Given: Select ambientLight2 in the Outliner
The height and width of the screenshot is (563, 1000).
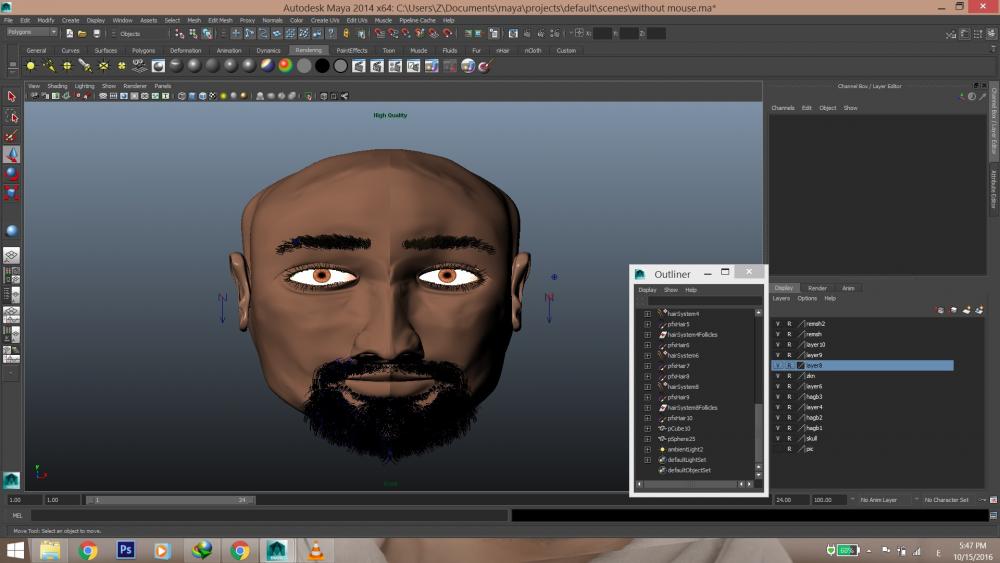Looking at the screenshot, I should pyautogui.click(x=685, y=449).
